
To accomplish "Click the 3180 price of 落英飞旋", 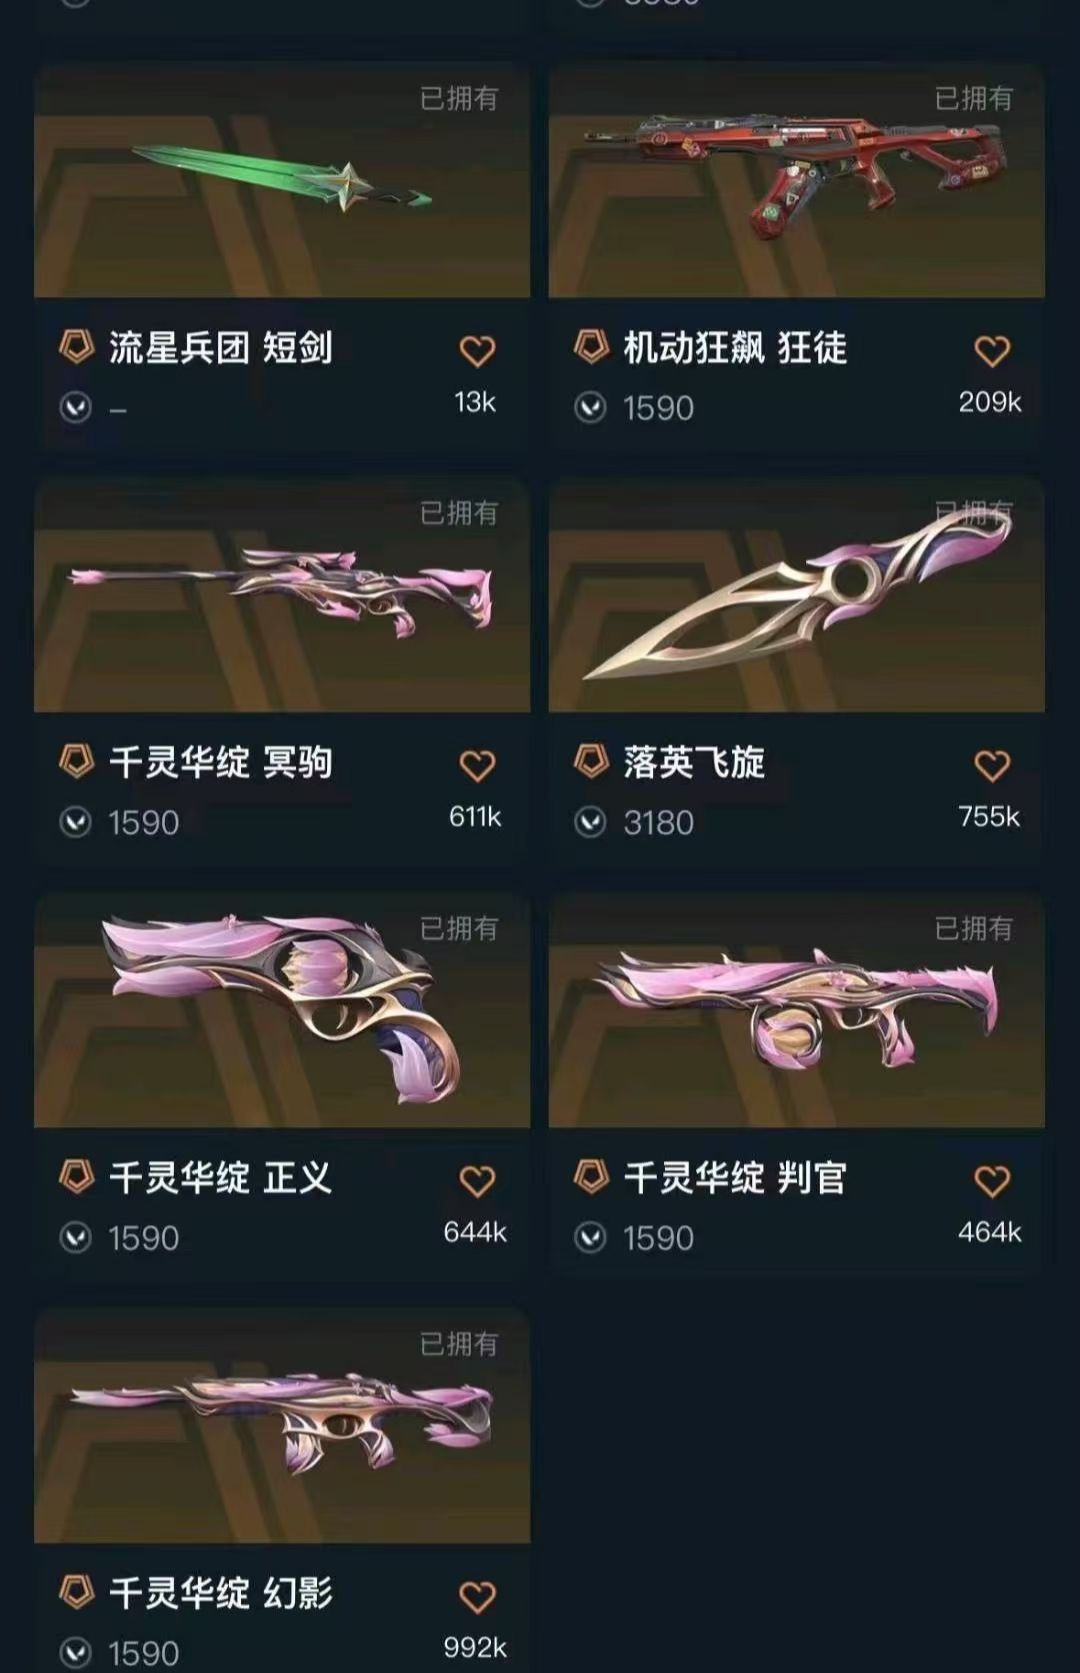I will [x=658, y=823].
